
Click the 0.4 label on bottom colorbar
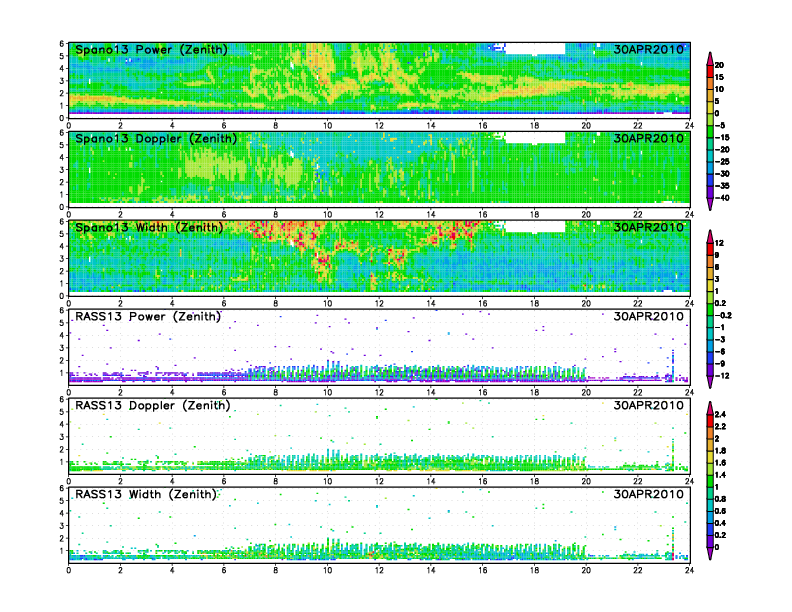pos(720,523)
